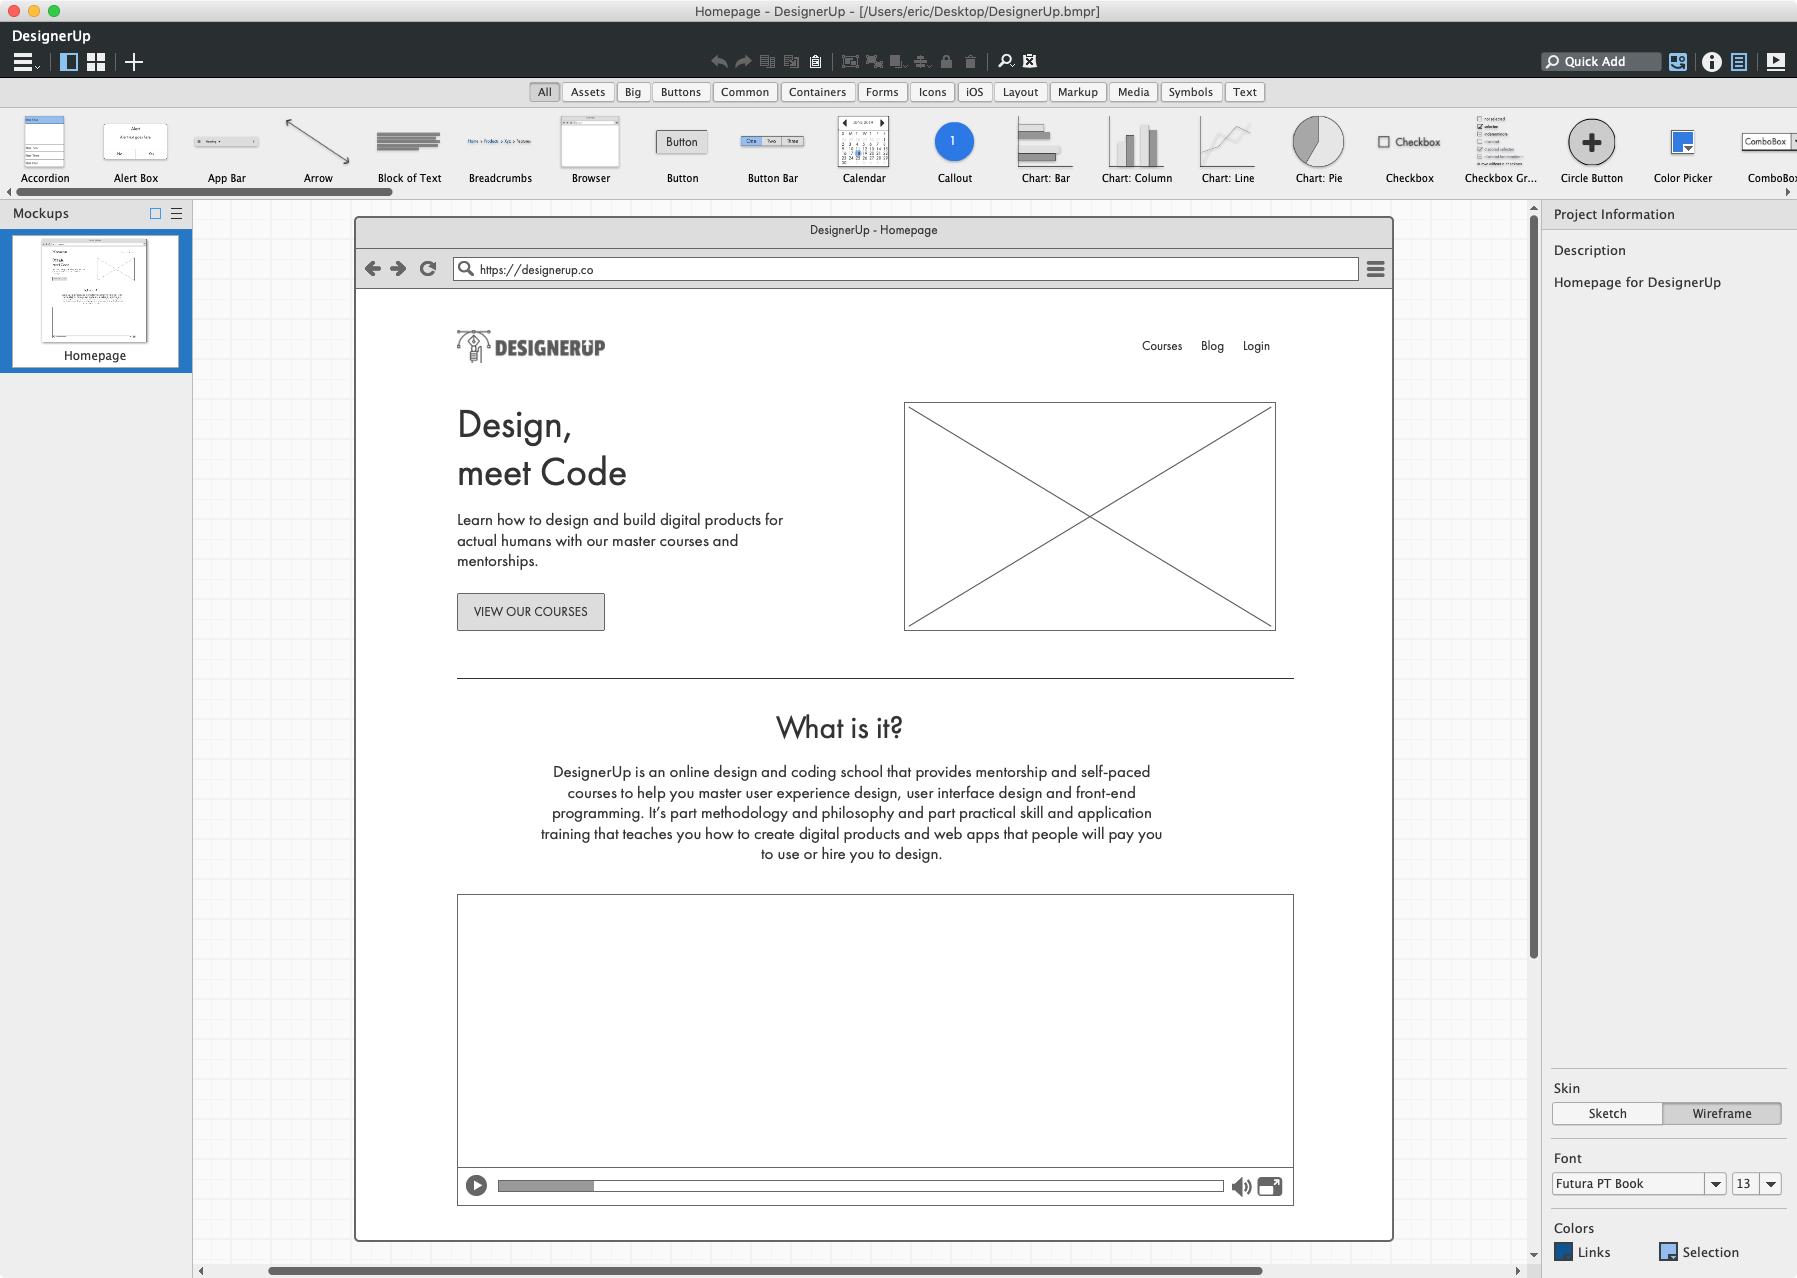Toggle the Inspector info icon
This screenshot has height=1278, width=1797.
[x=1712, y=62]
